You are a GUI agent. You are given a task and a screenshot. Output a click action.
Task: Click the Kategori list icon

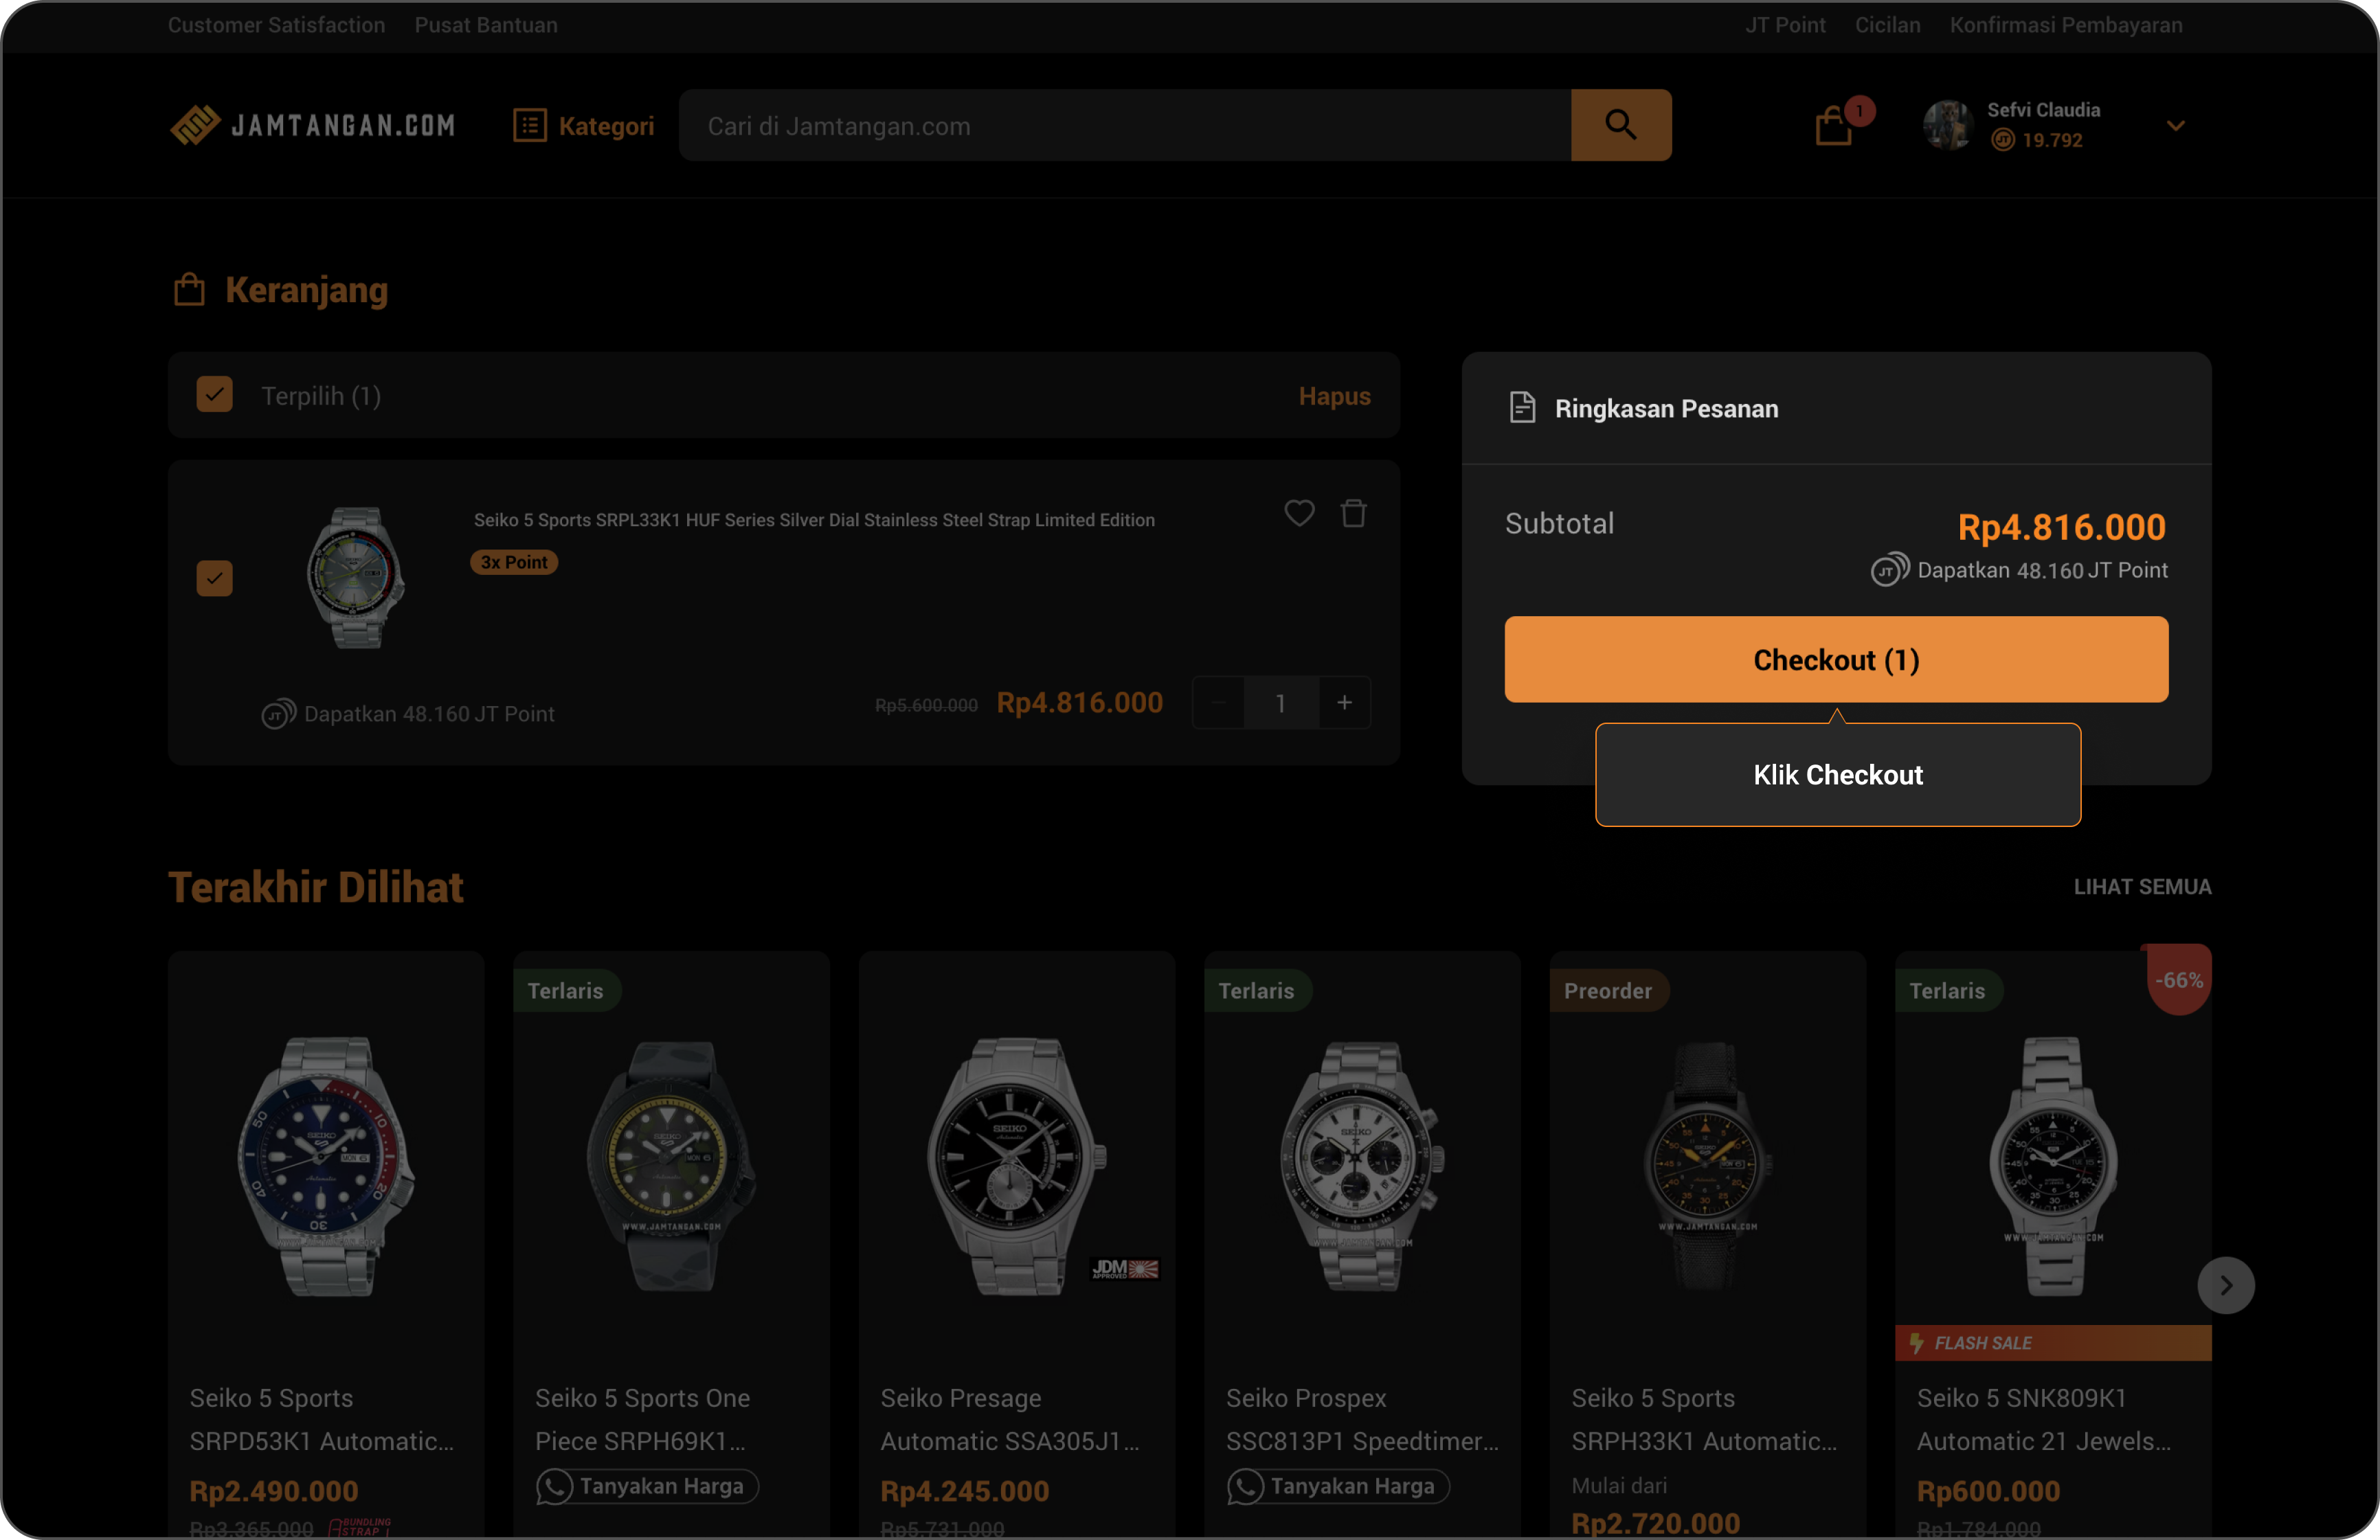pos(530,125)
